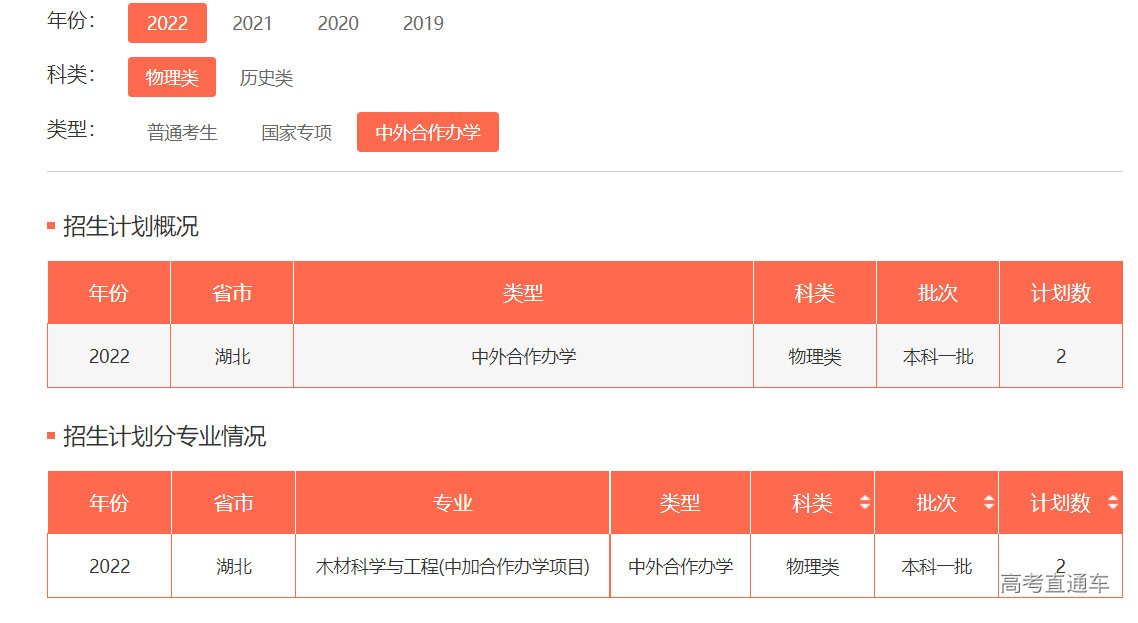Viewport: 1138px width, 623px height.
Task: Switch to 历史类 subject category
Action: click(x=266, y=78)
